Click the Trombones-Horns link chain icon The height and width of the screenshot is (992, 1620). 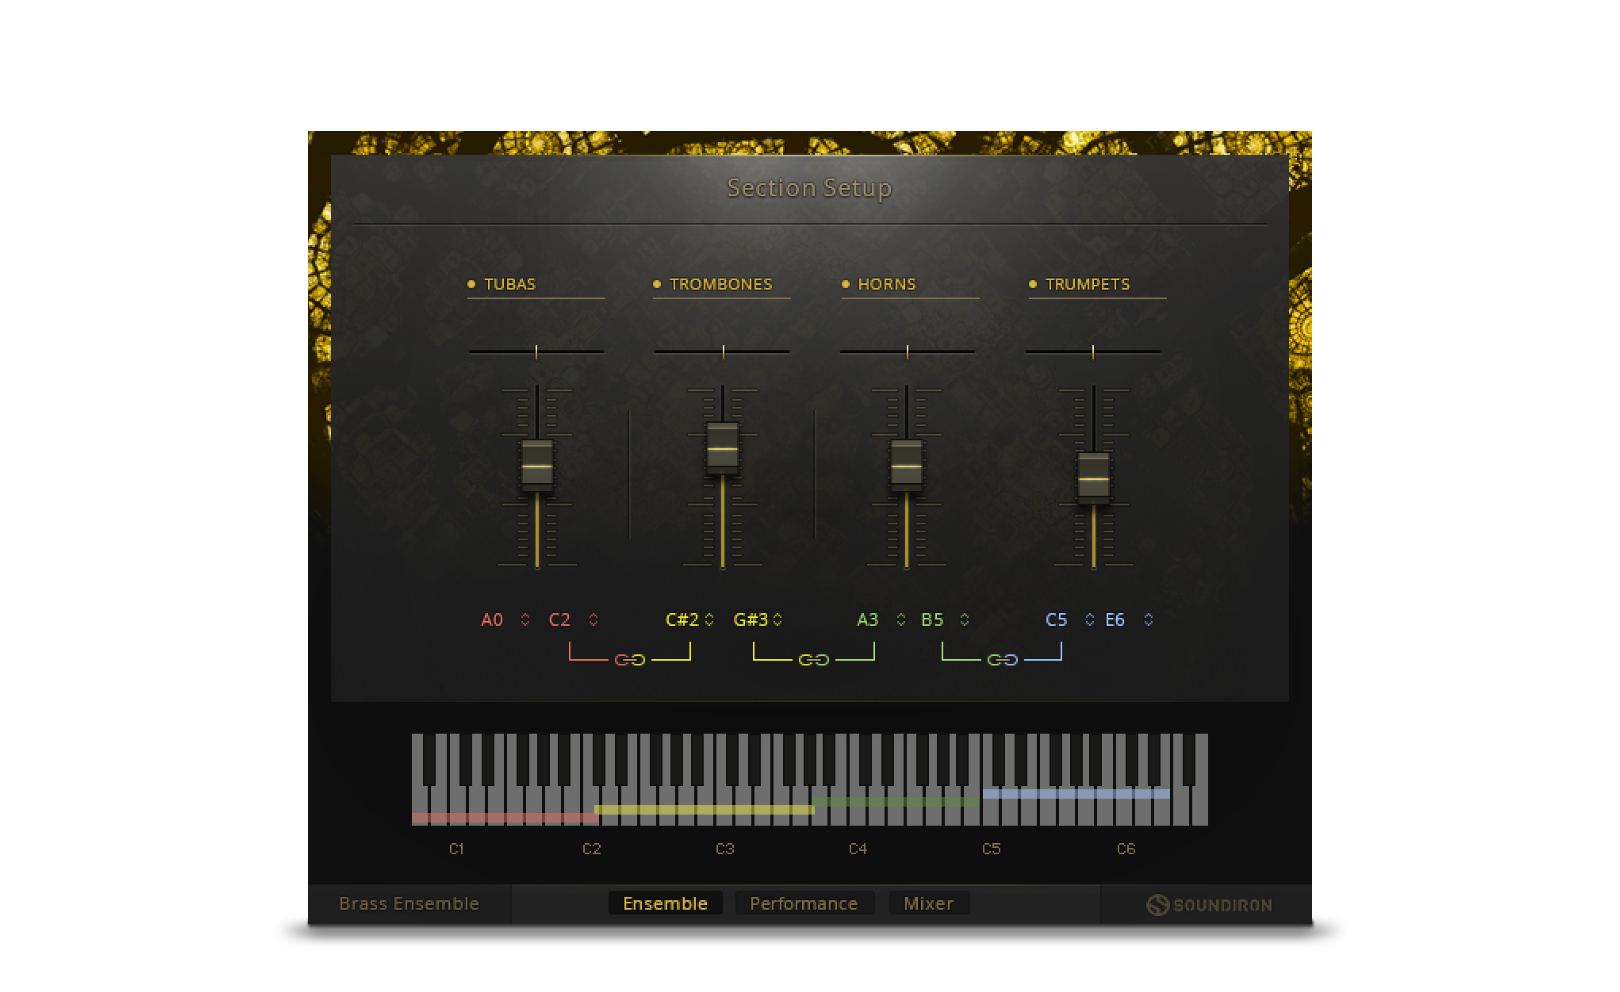[813, 660]
